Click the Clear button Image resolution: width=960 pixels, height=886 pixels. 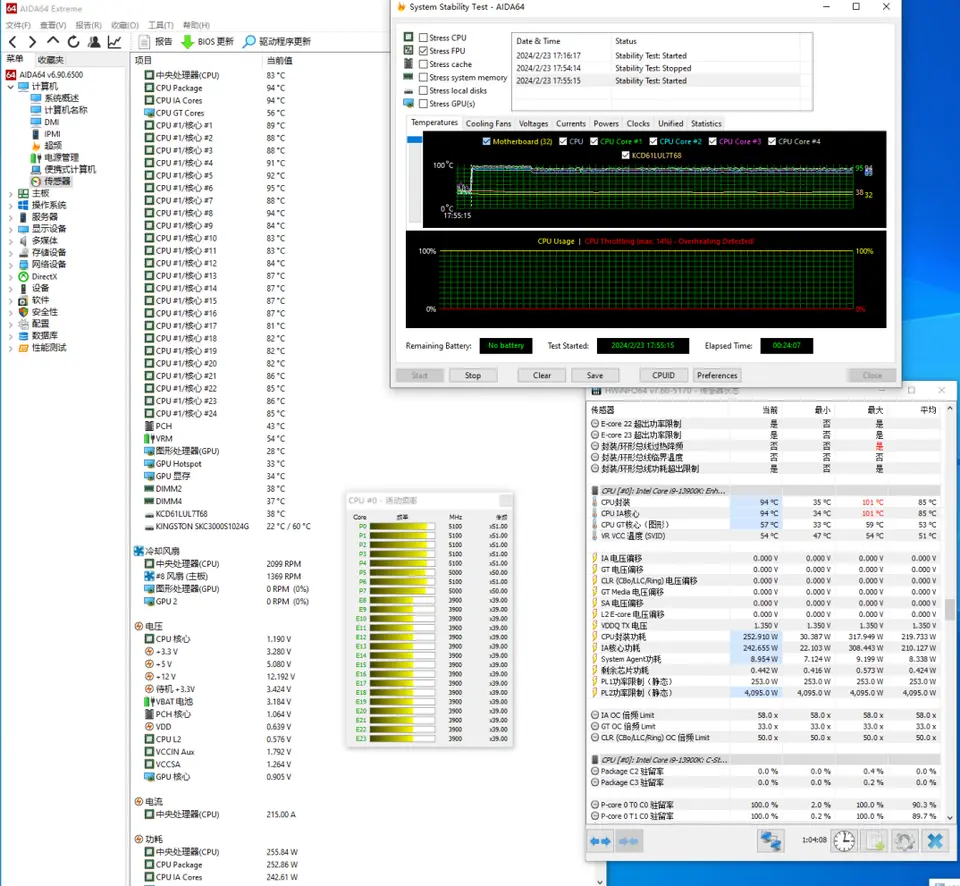coord(542,375)
